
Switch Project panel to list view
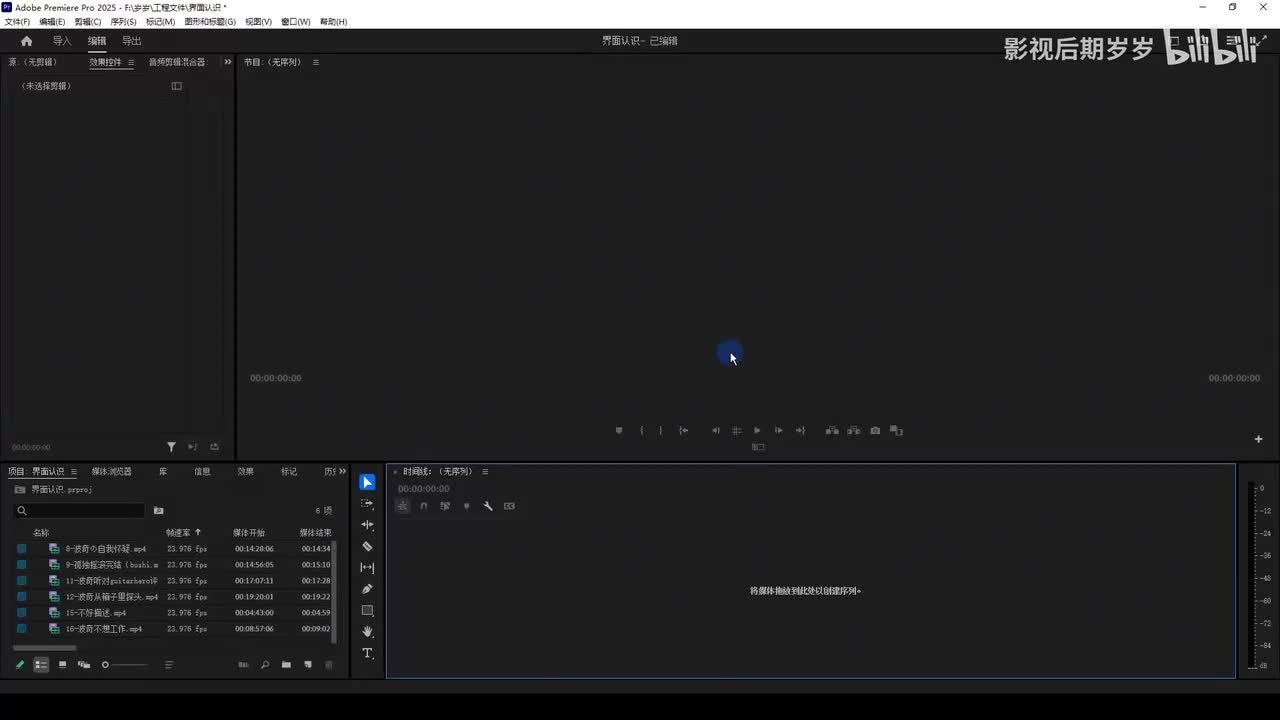coord(41,665)
